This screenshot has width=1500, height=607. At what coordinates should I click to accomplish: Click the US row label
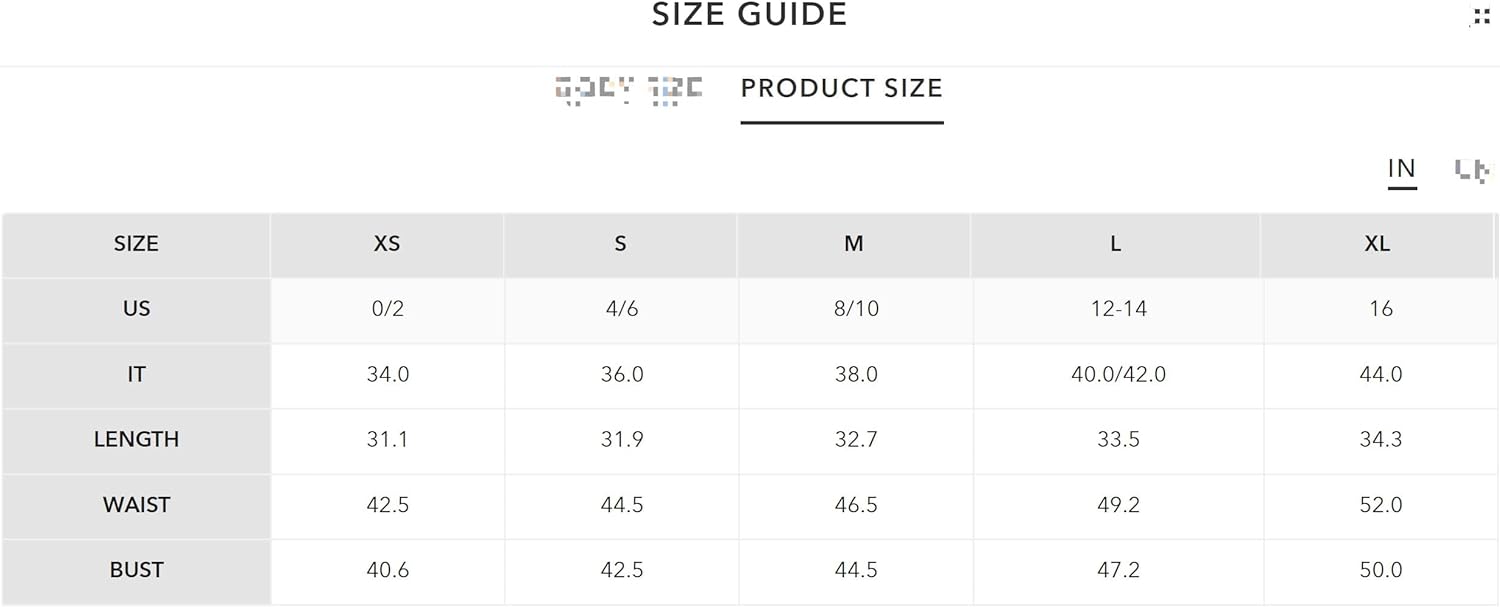pyautogui.click(x=136, y=309)
